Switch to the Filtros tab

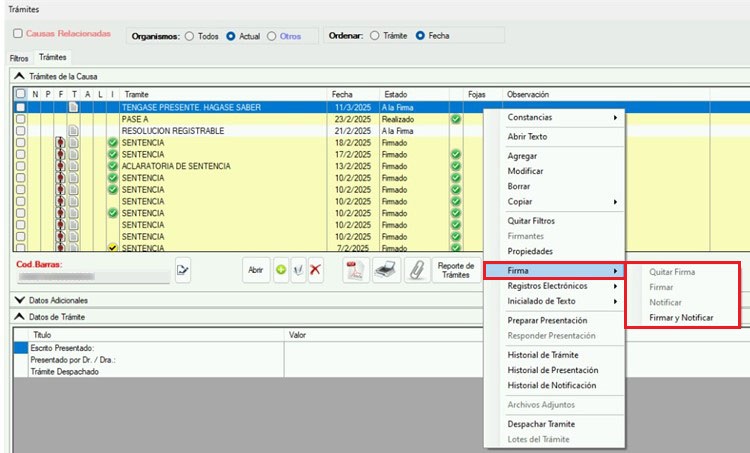coord(19,59)
